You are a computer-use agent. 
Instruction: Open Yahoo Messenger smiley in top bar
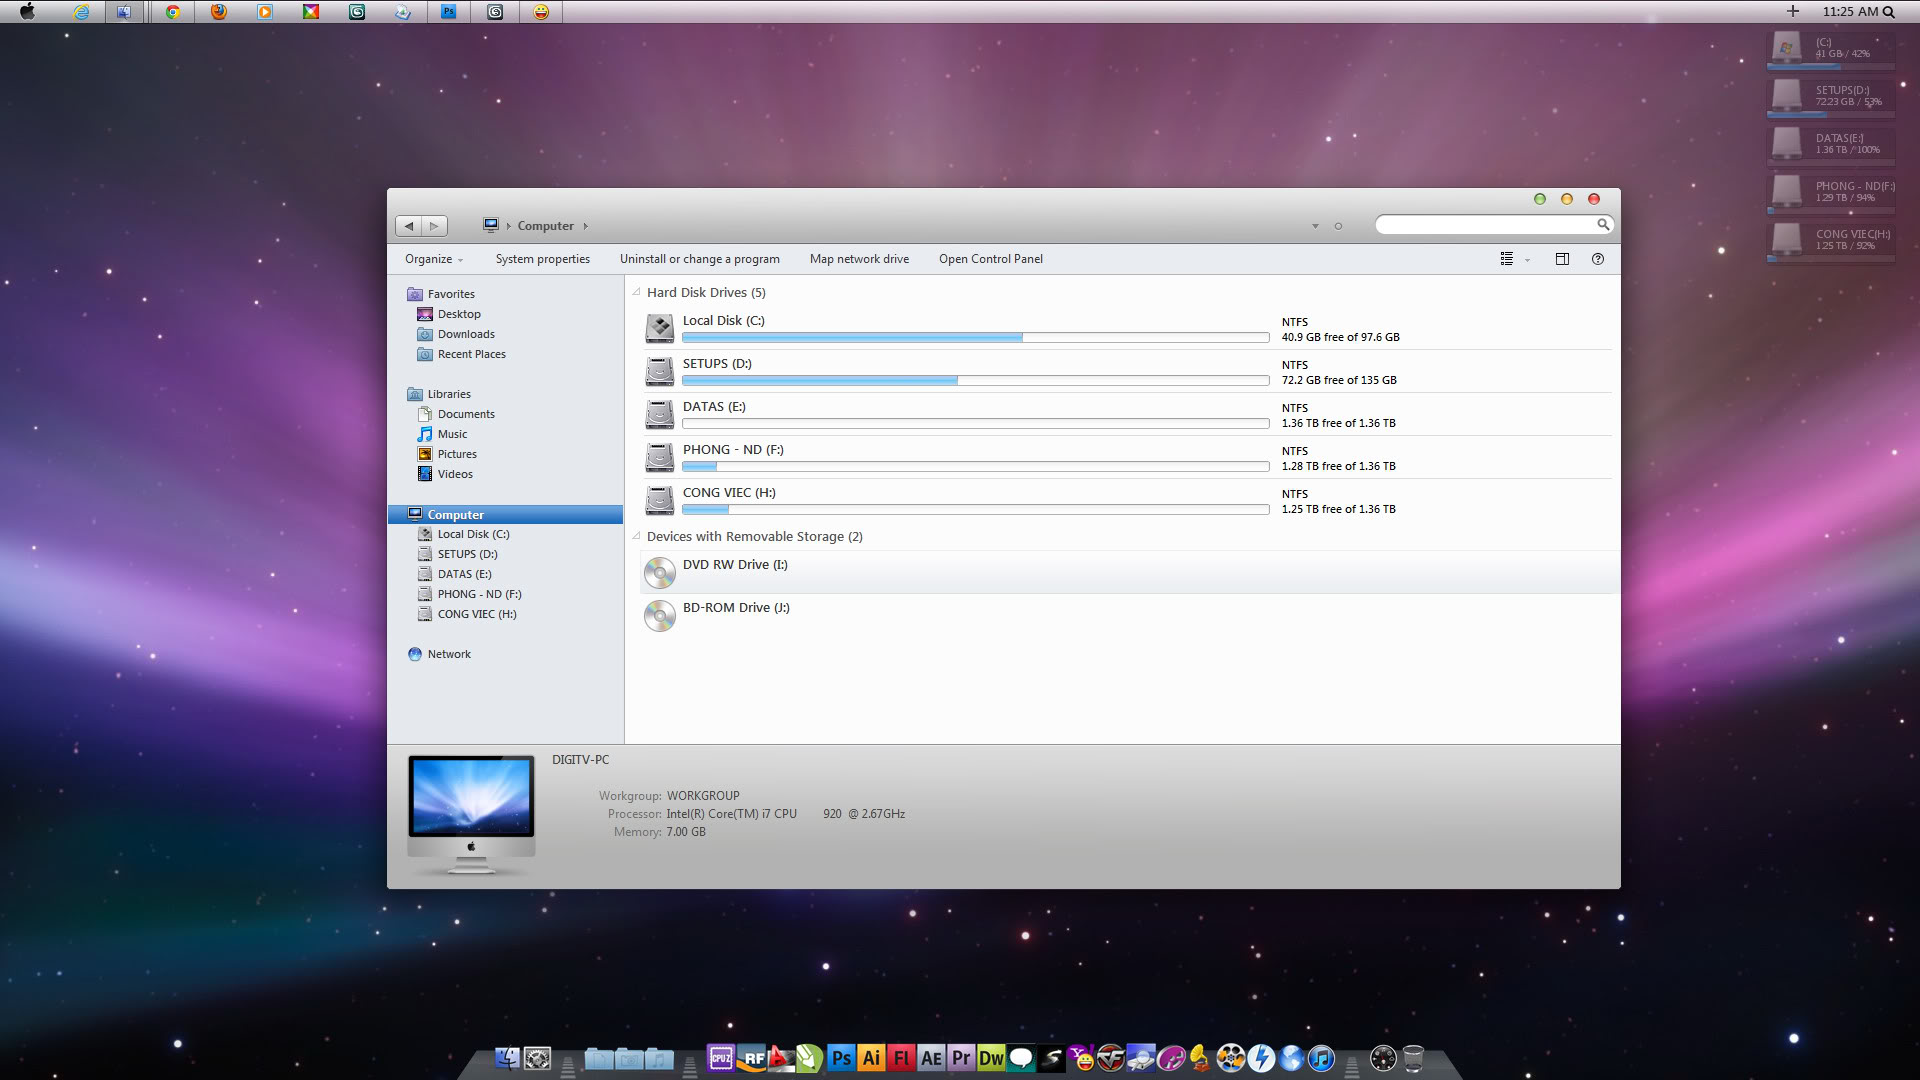click(541, 12)
